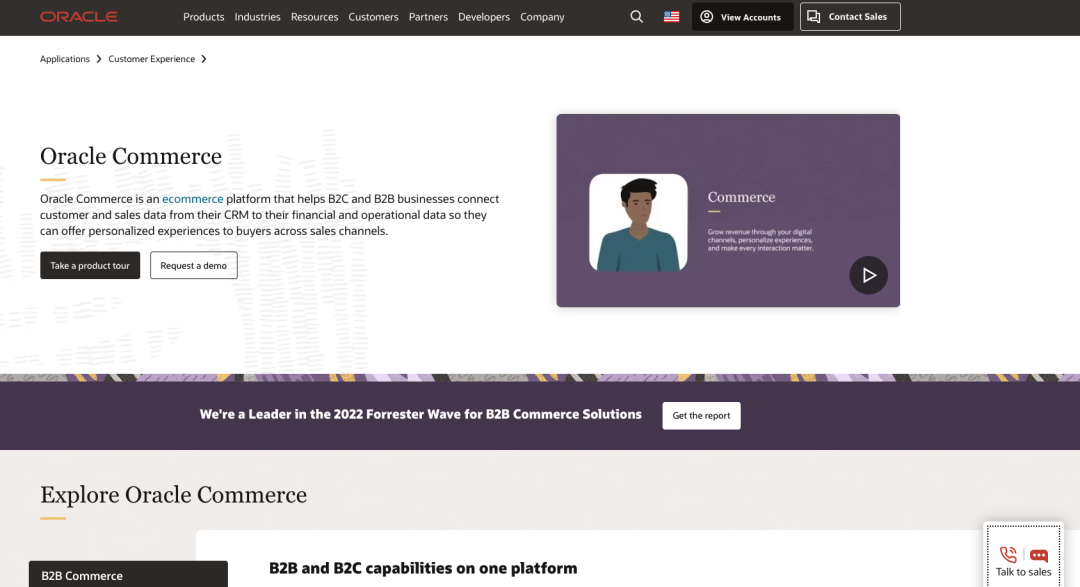
Task: Open the Developers menu
Action: point(484,17)
